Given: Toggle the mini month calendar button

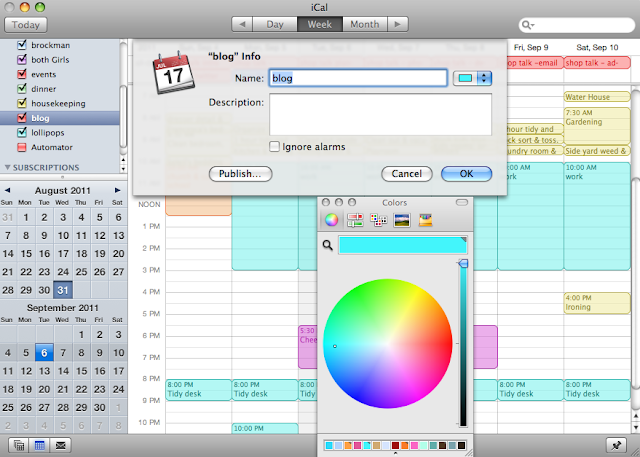Looking at the screenshot, I should coord(40,445).
